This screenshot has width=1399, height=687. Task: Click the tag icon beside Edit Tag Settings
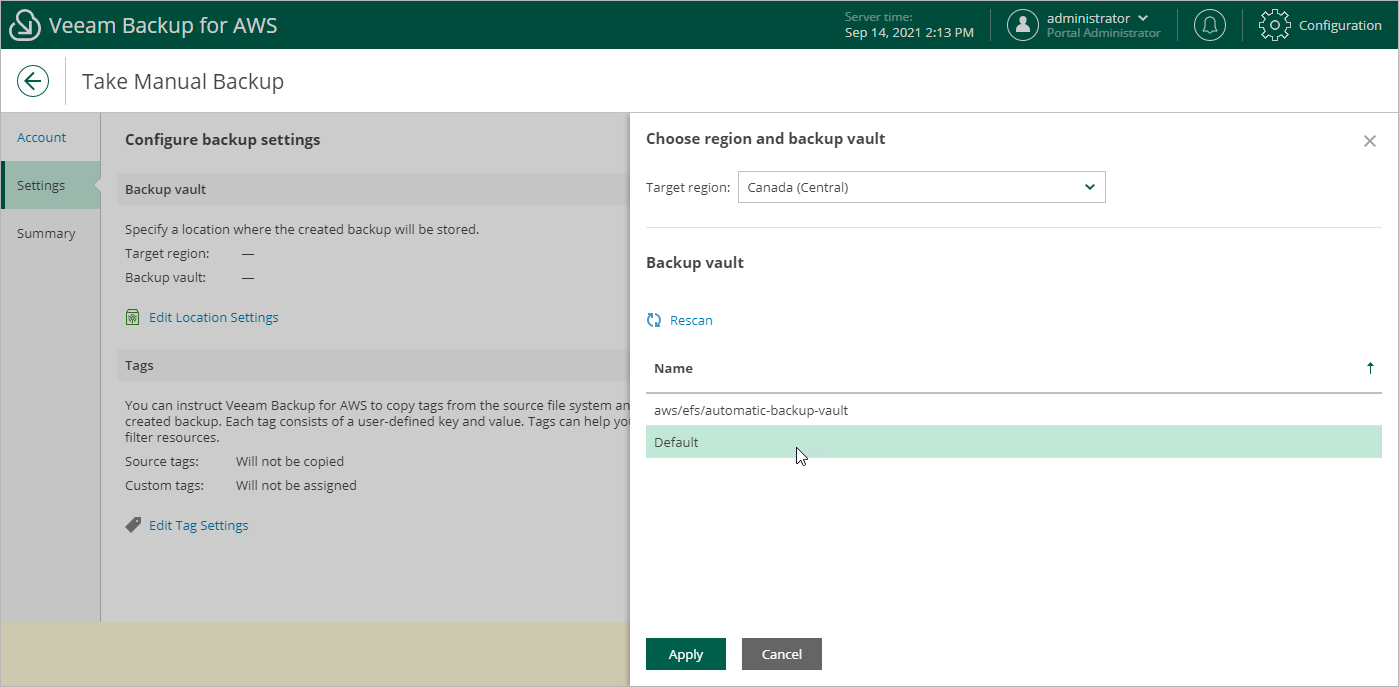click(x=133, y=525)
